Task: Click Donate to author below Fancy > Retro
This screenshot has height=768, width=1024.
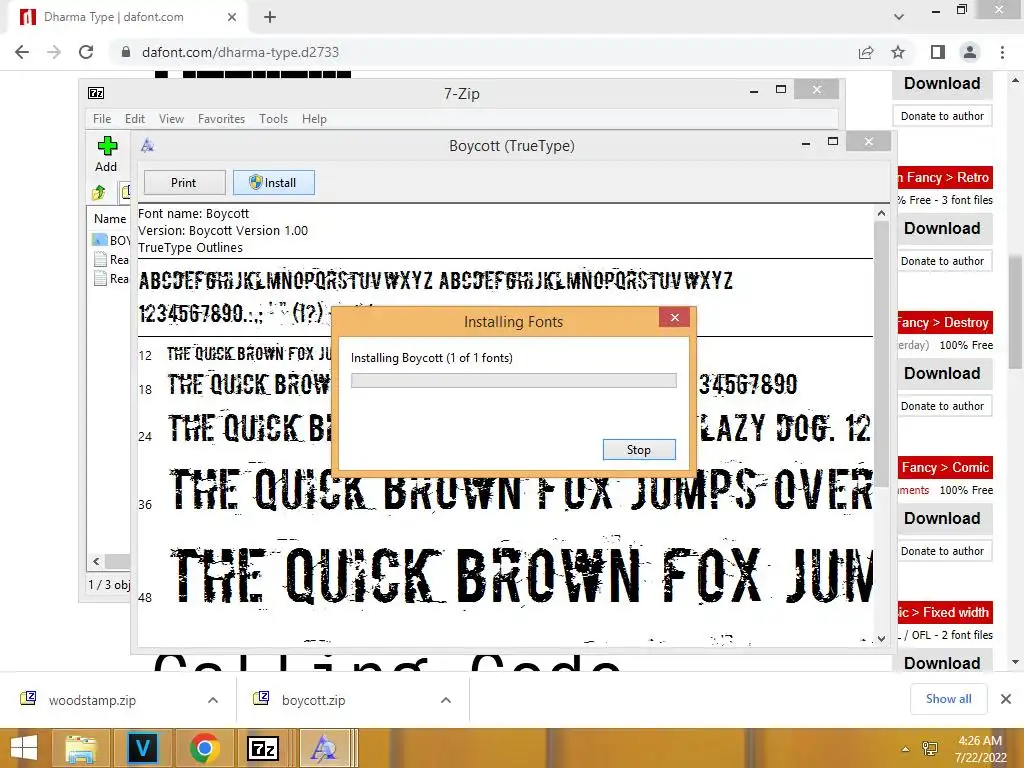Action: (x=942, y=261)
